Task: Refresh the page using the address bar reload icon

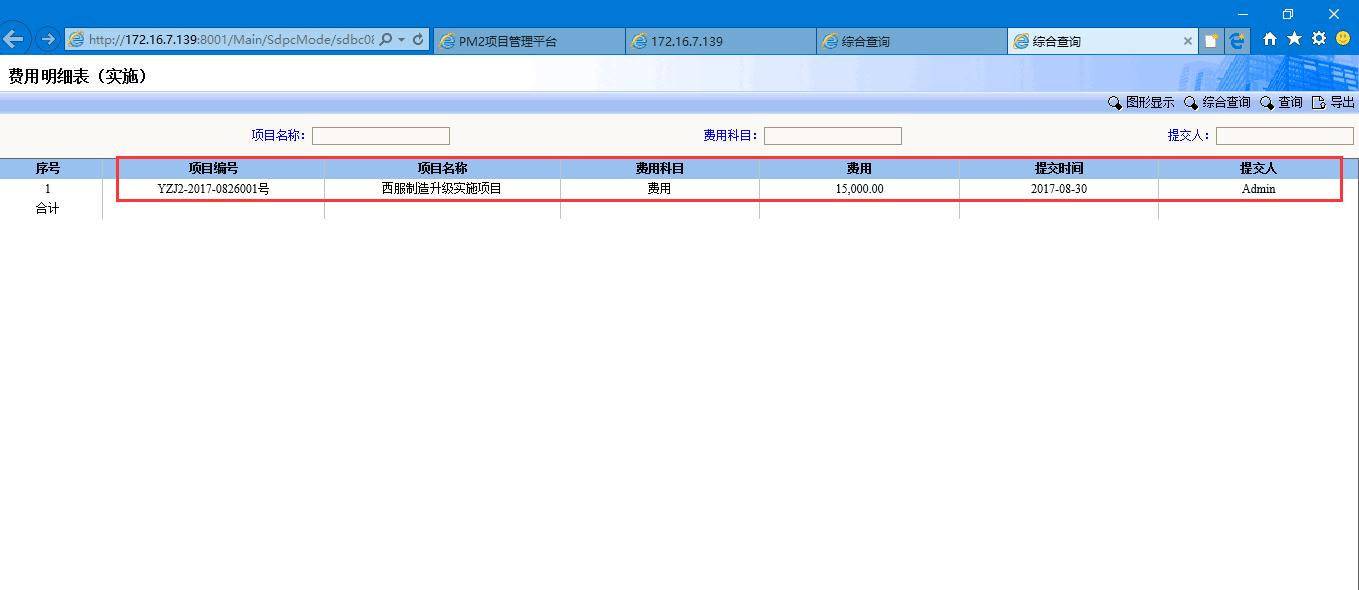Action: tap(418, 40)
